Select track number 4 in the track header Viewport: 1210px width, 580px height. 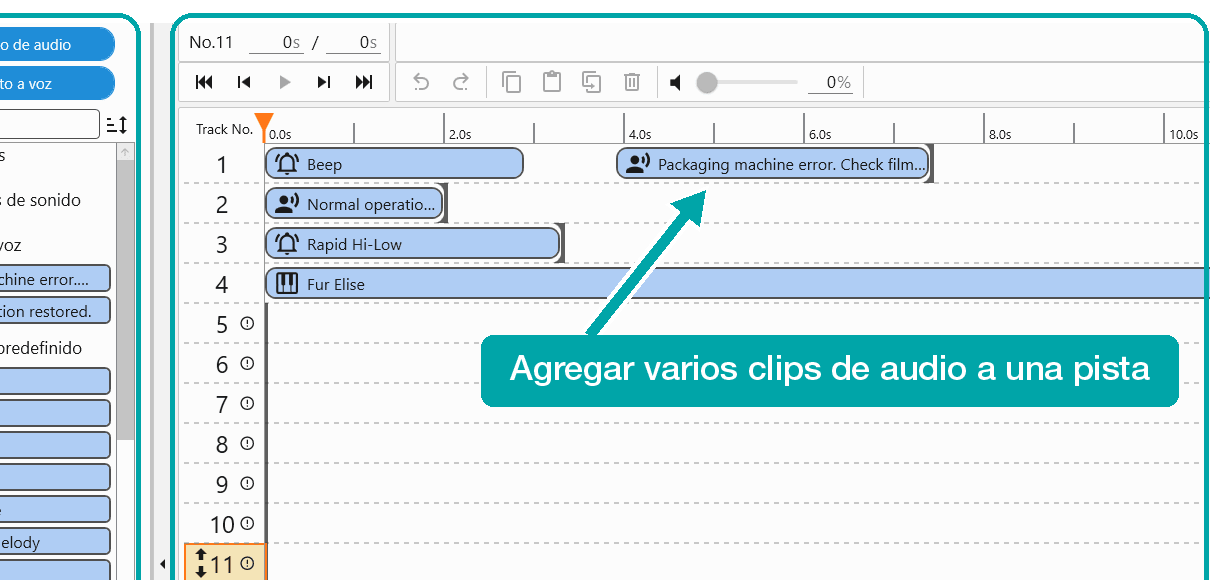(x=222, y=285)
